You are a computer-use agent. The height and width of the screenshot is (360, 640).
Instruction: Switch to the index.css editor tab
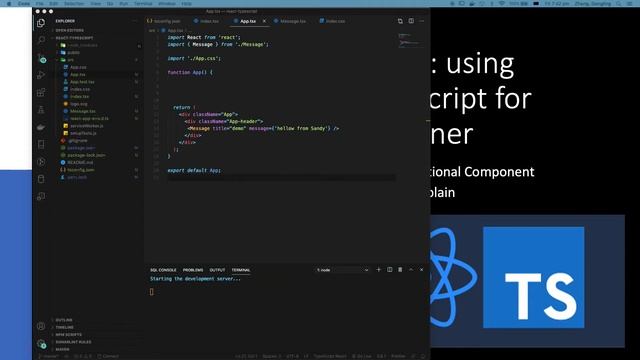[332, 21]
